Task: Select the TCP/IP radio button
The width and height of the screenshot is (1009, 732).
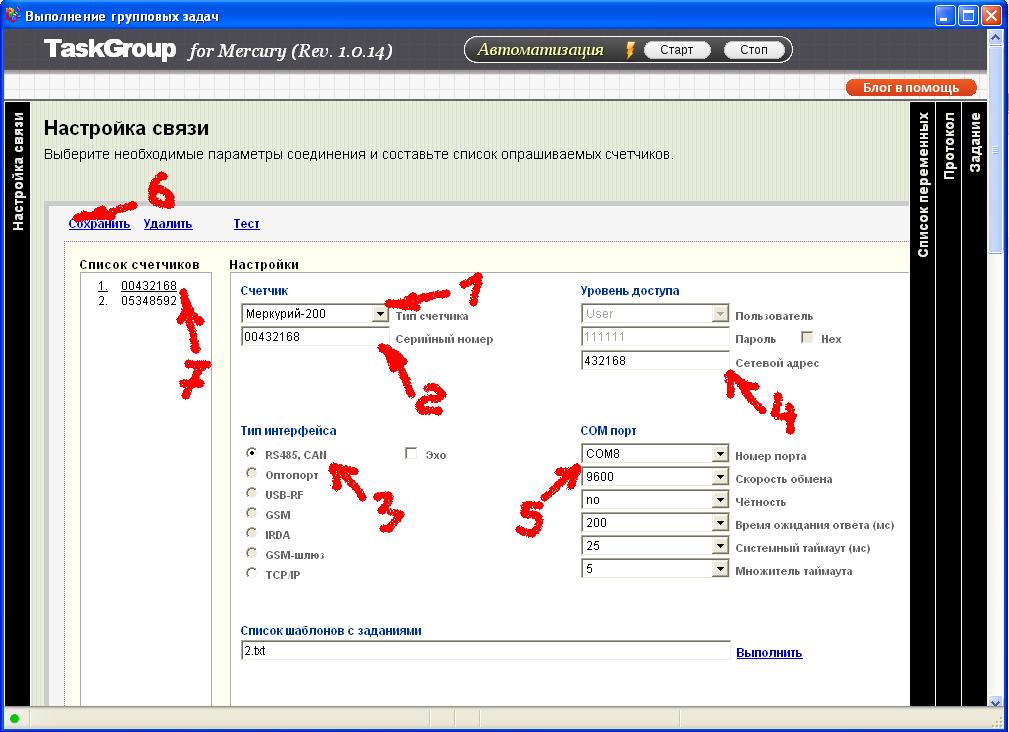Action: (252, 572)
